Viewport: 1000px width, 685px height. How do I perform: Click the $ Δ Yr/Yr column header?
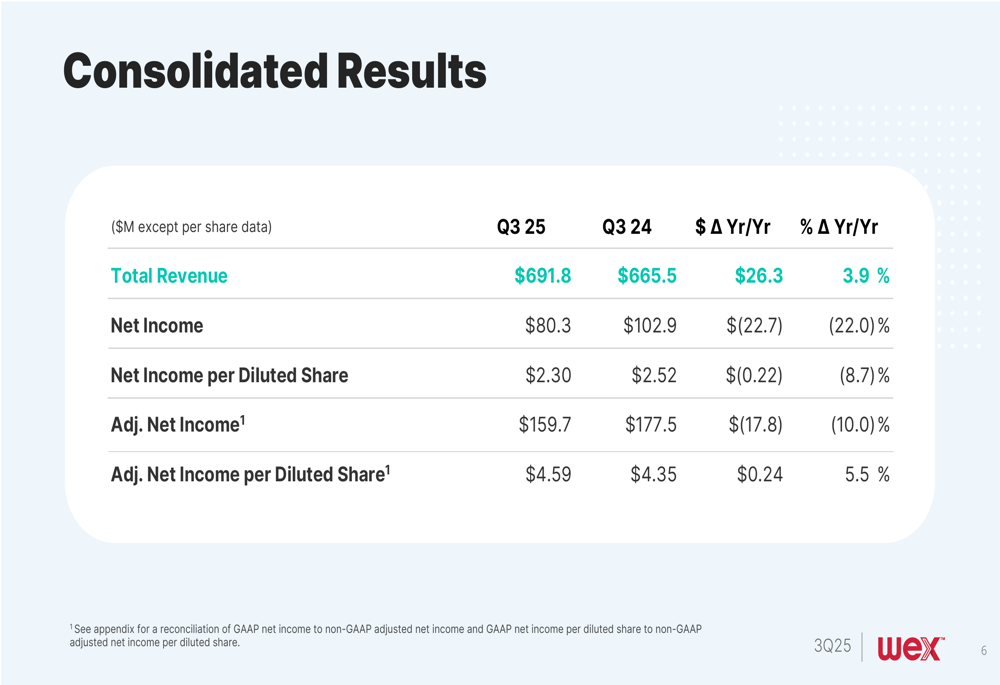click(x=733, y=227)
